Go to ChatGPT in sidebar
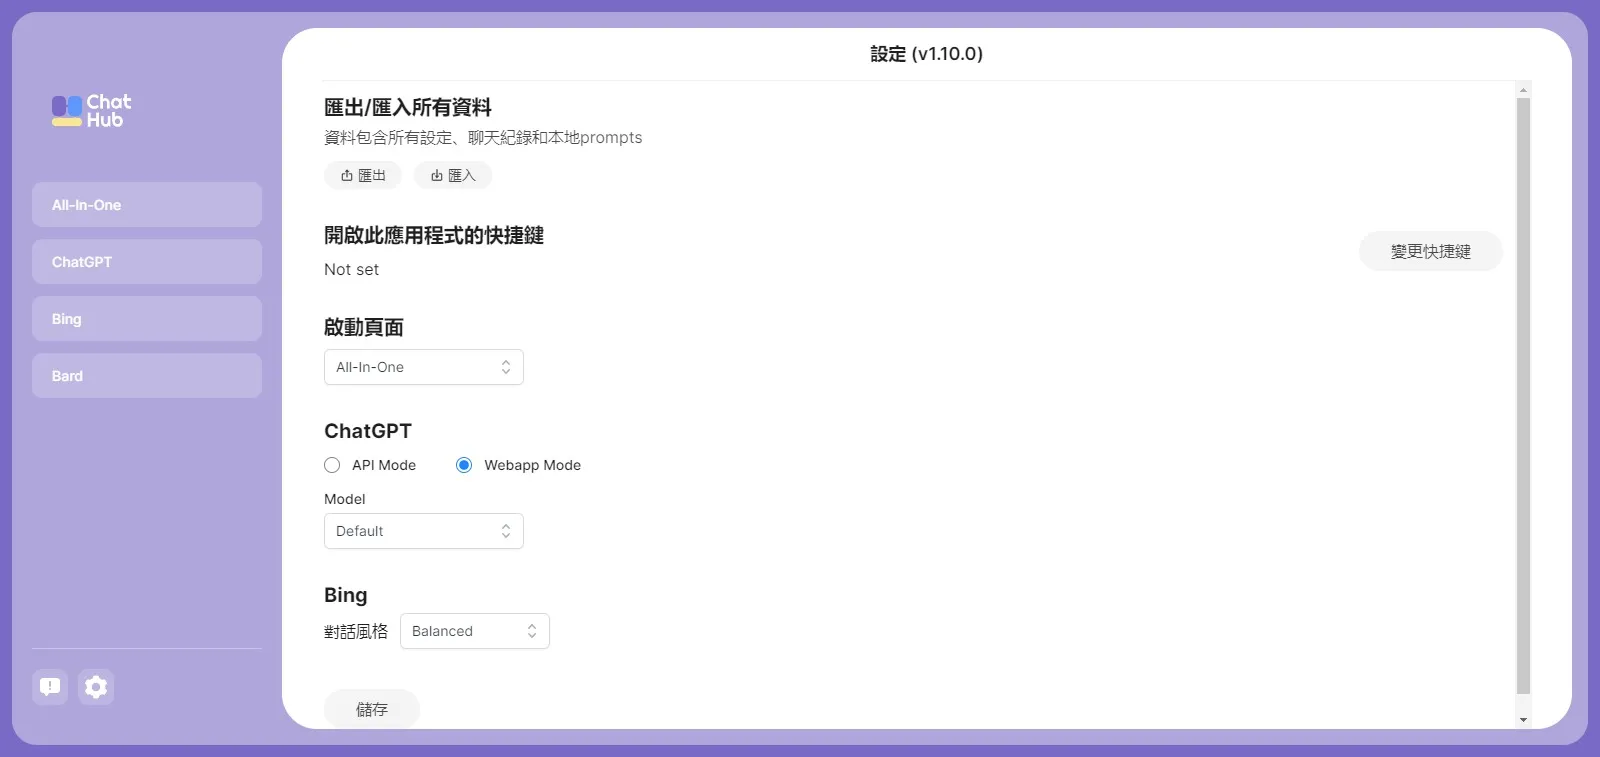1600x757 pixels. [147, 262]
